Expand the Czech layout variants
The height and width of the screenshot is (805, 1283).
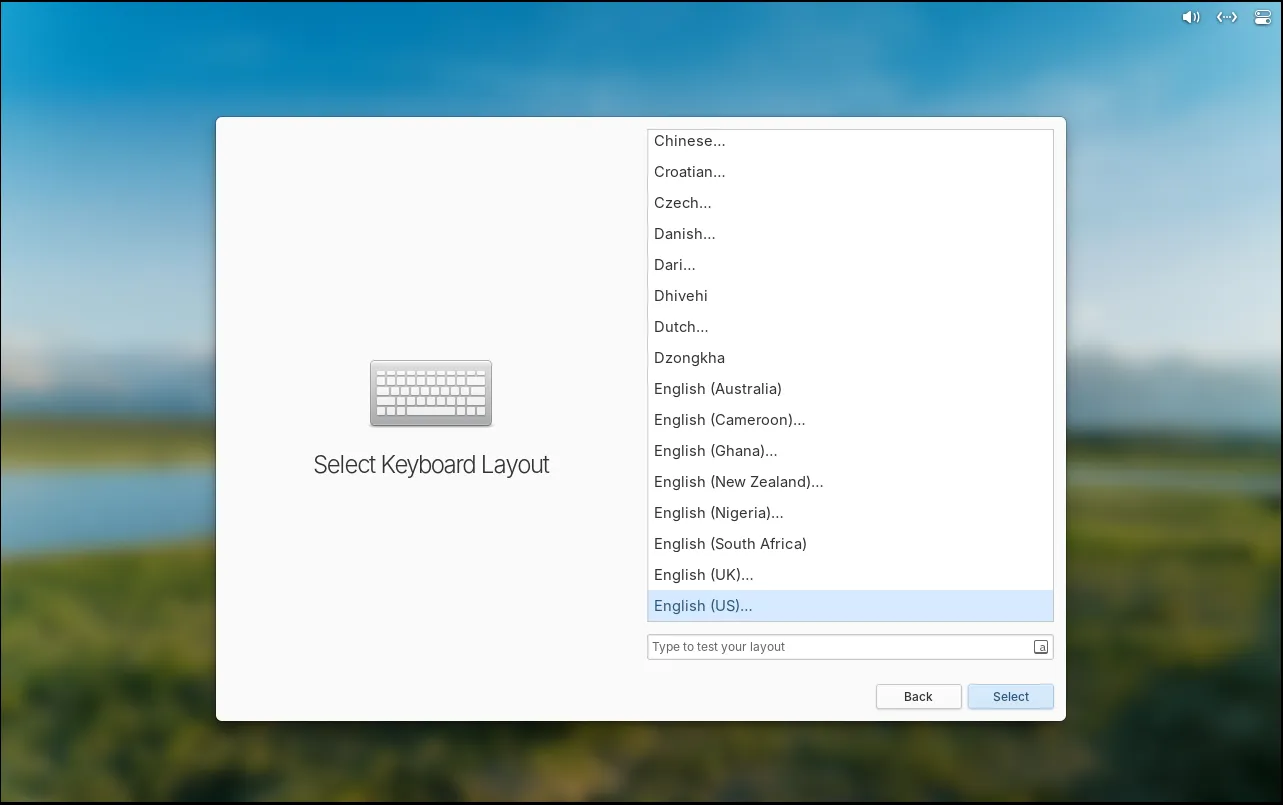[683, 203]
